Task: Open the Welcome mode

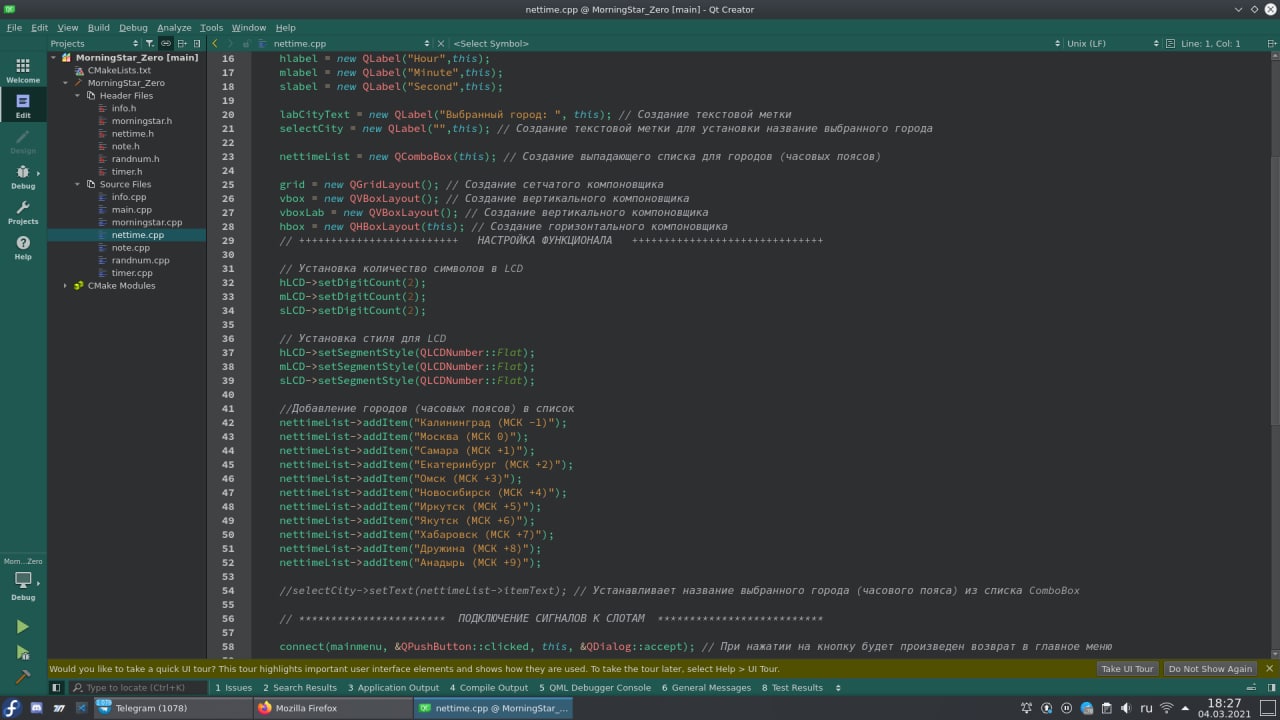Action: tap(22, 70)
